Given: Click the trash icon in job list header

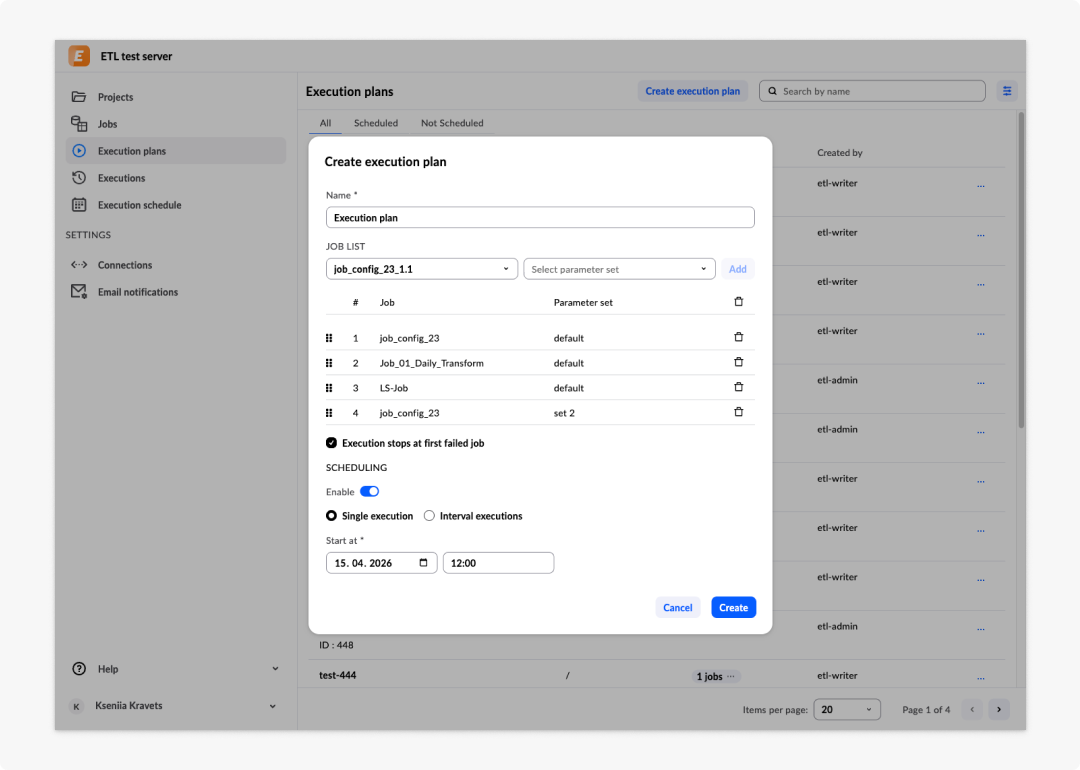Looking at the screenshot, I should click(x=738, y=302).
